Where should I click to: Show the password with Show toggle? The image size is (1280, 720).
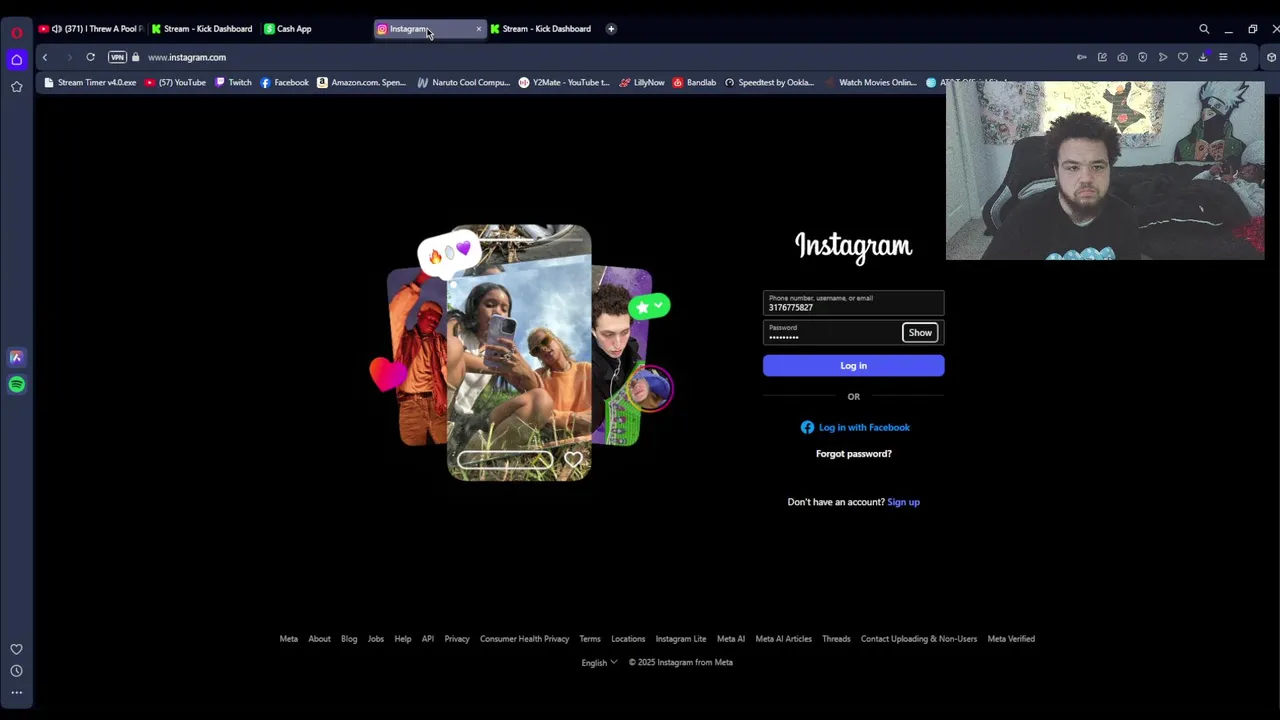[920, 332]
